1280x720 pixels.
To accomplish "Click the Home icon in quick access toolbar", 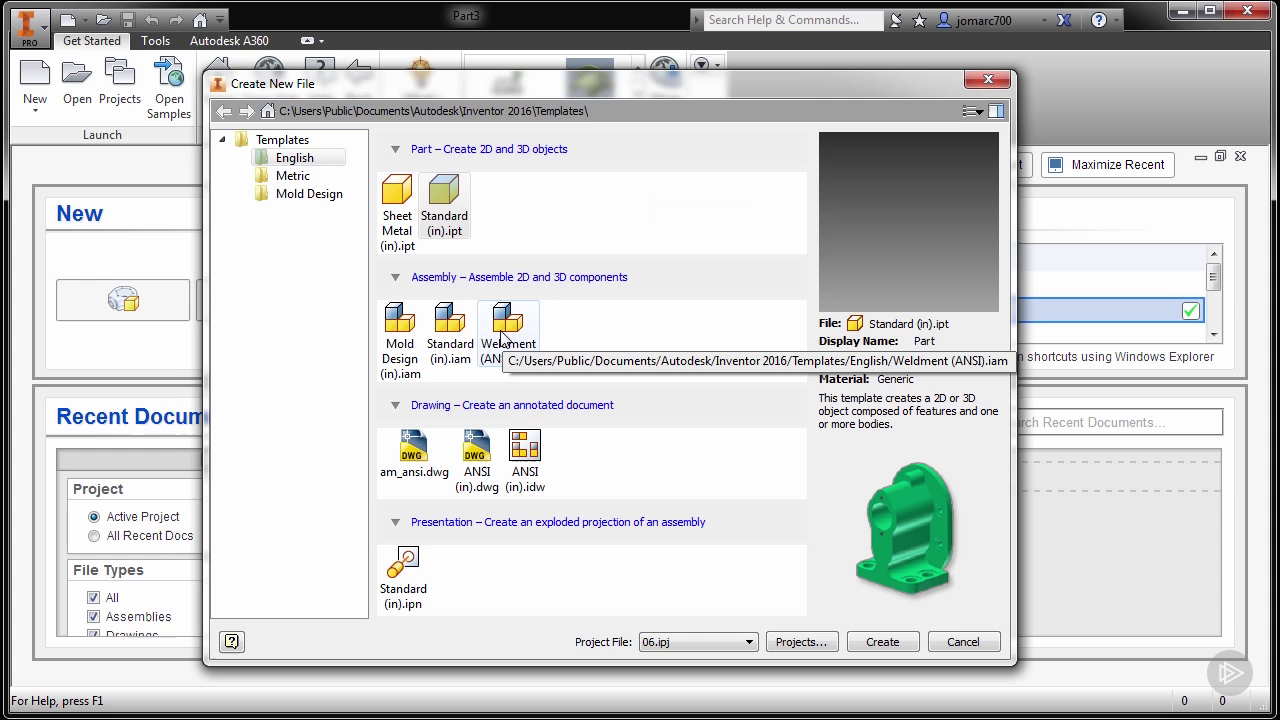I will 200,20.
